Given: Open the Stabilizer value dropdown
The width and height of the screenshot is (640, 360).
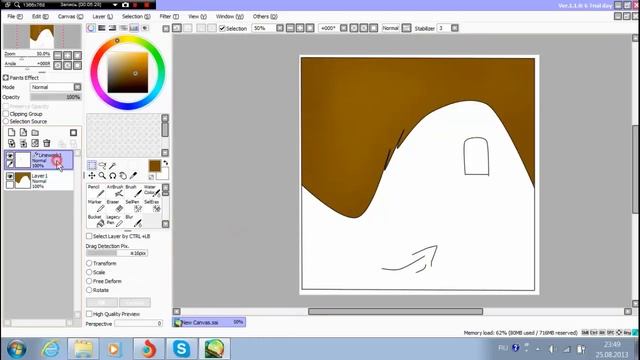Looking at the screenshot, I should click(455, 28).
